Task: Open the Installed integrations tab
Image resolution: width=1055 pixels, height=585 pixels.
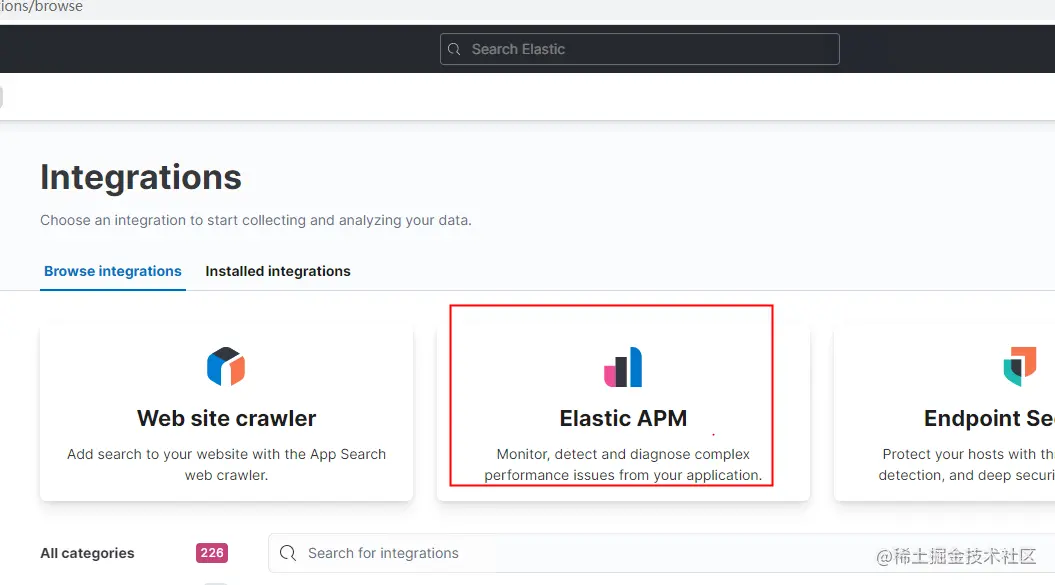Action: (278, 271)
